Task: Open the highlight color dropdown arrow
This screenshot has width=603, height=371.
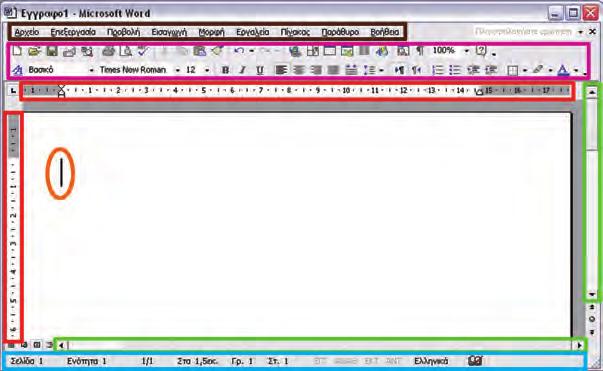Action: click(550, 70)
